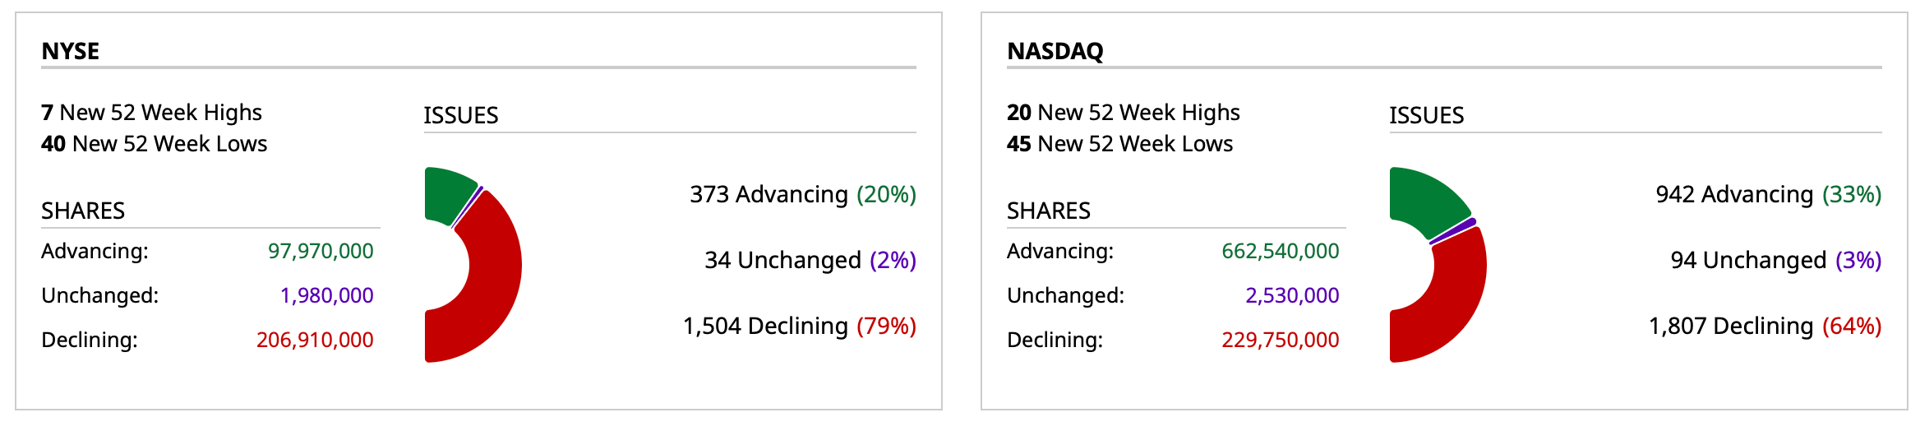Click NASDAQ 20 New 52 Week Highs
This screenshot has height=431, width=1920.
[1123, 112]
